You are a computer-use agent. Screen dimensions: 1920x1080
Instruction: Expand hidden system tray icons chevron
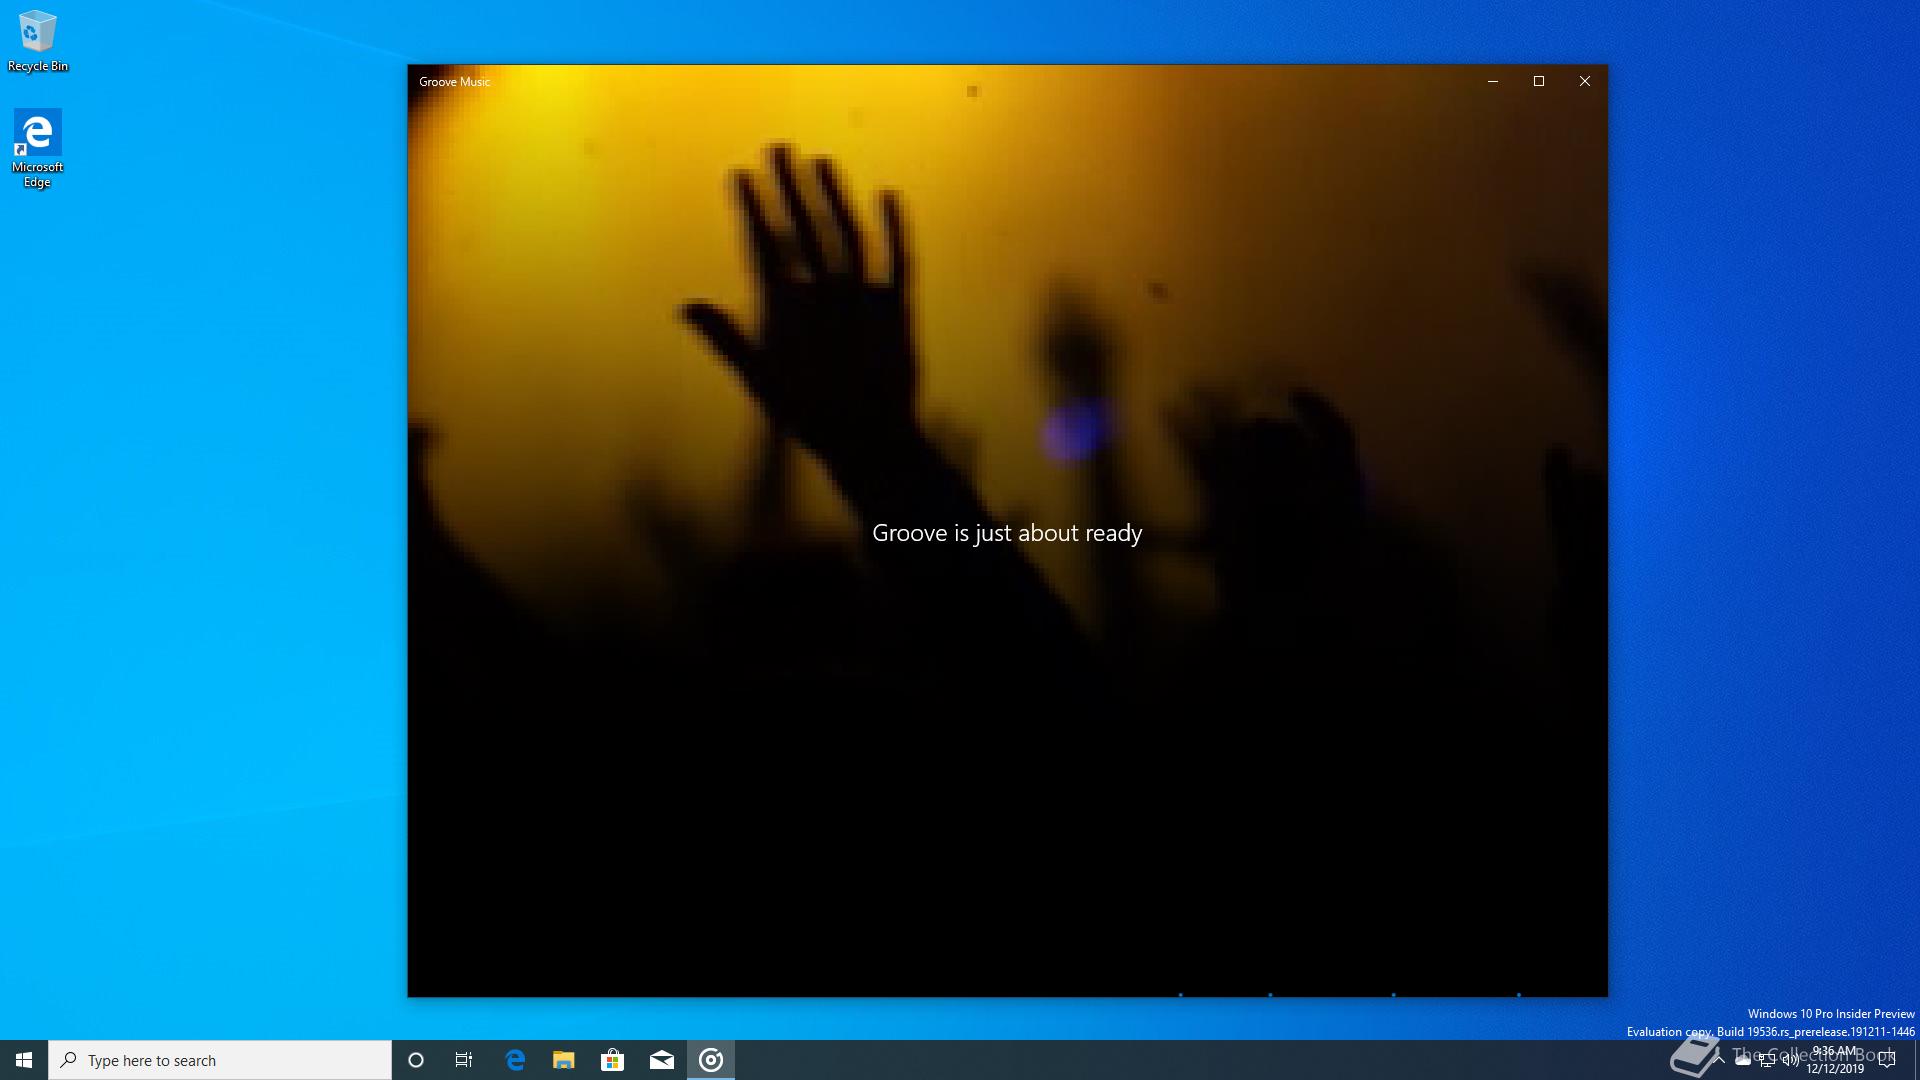click(x=1719, y=1060)
